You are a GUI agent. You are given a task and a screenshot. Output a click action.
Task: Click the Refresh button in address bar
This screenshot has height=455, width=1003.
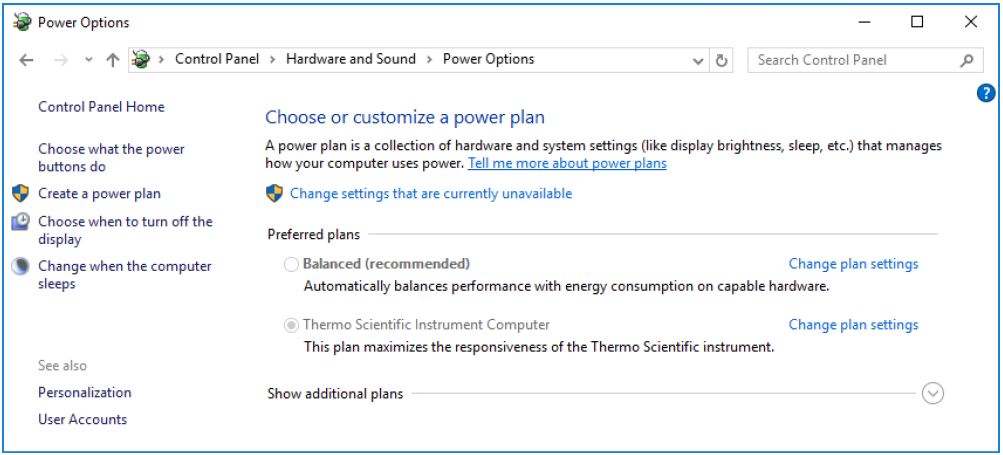coord(722,60)
